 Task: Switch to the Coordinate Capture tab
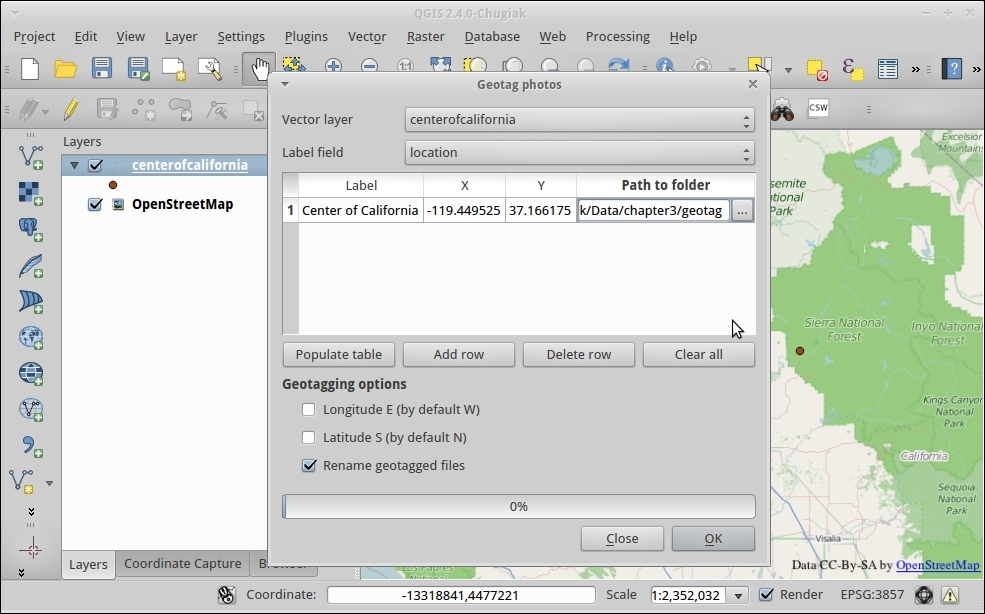coord(182,563)
